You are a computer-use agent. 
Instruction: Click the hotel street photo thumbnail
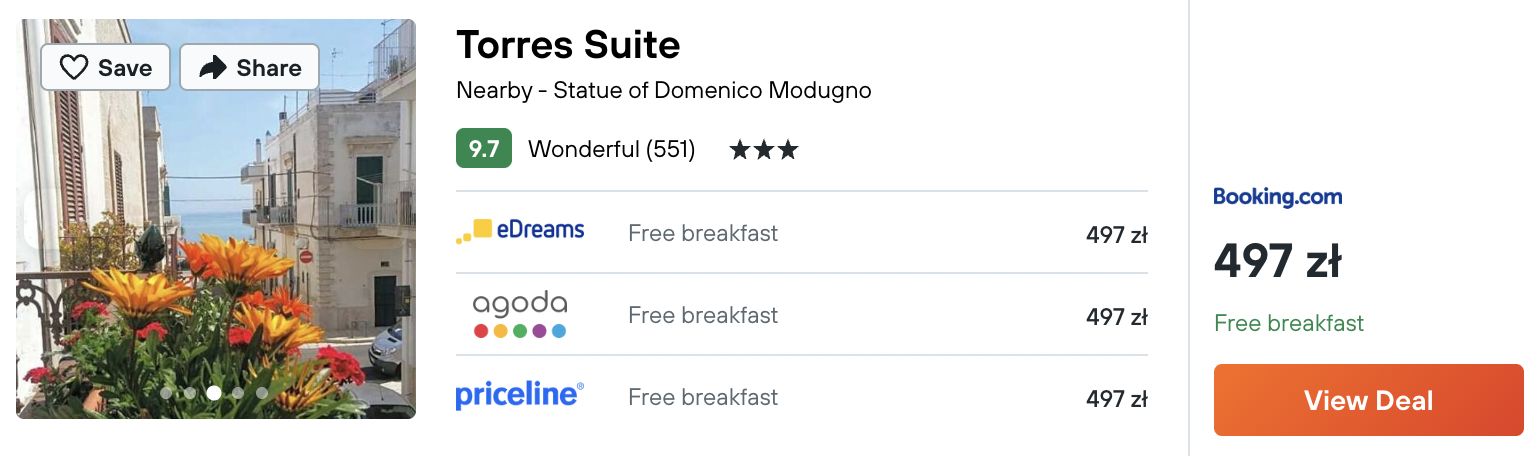tap(216, 218)
